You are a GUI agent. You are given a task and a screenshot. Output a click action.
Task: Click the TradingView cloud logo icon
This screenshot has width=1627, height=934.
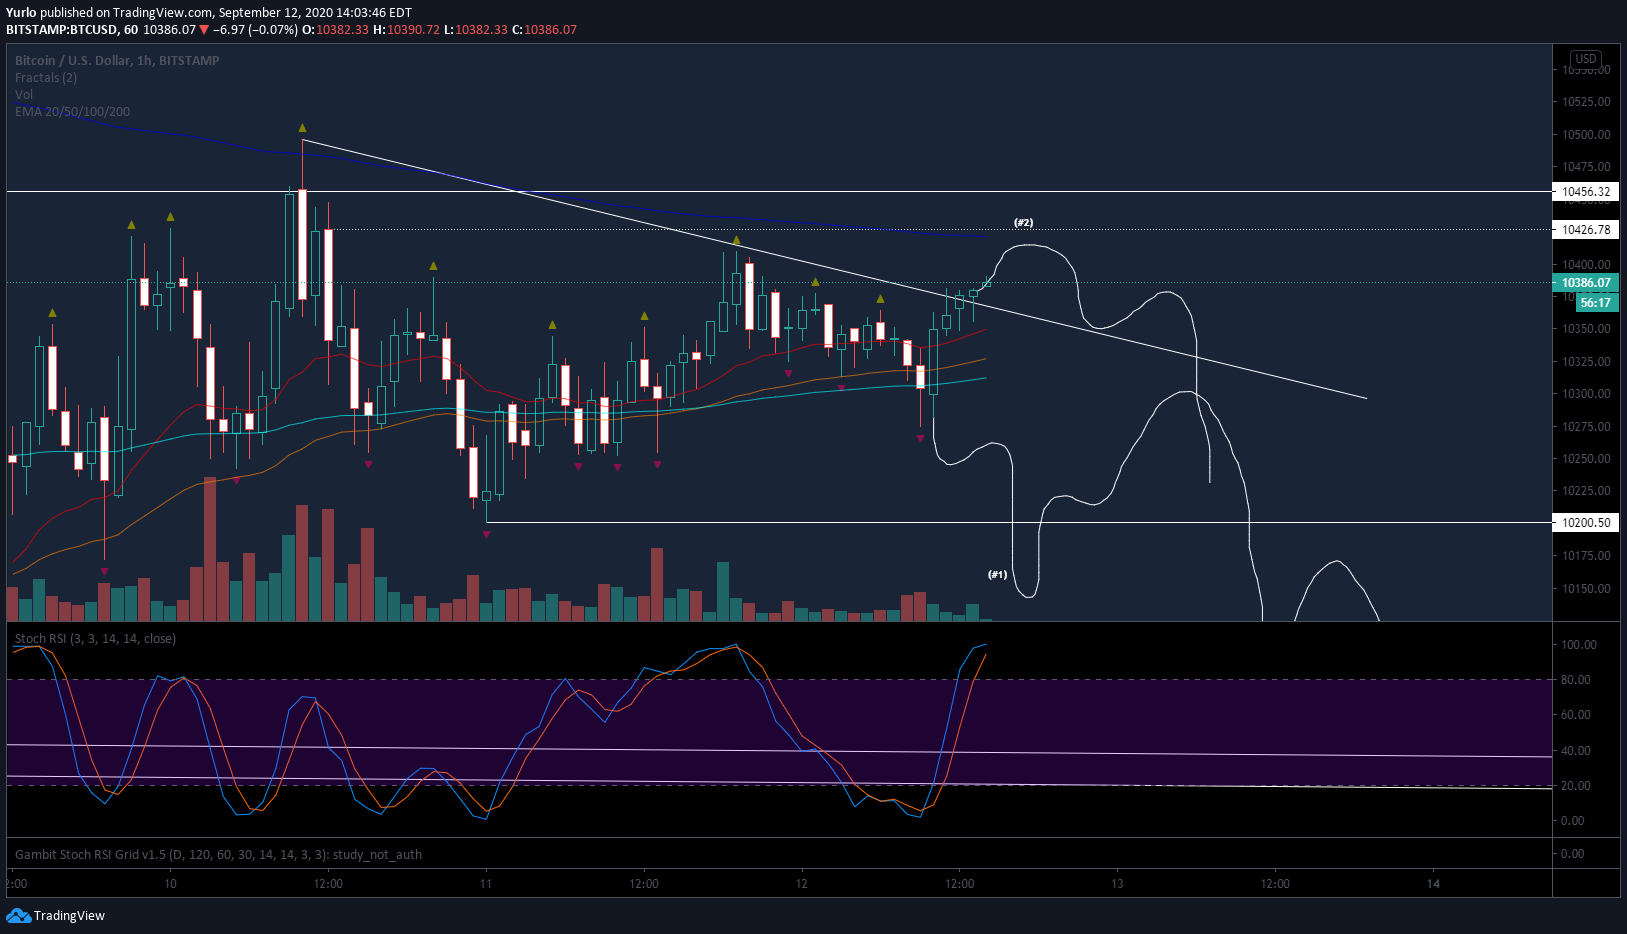pyautogui.click(x=18, y=915)
